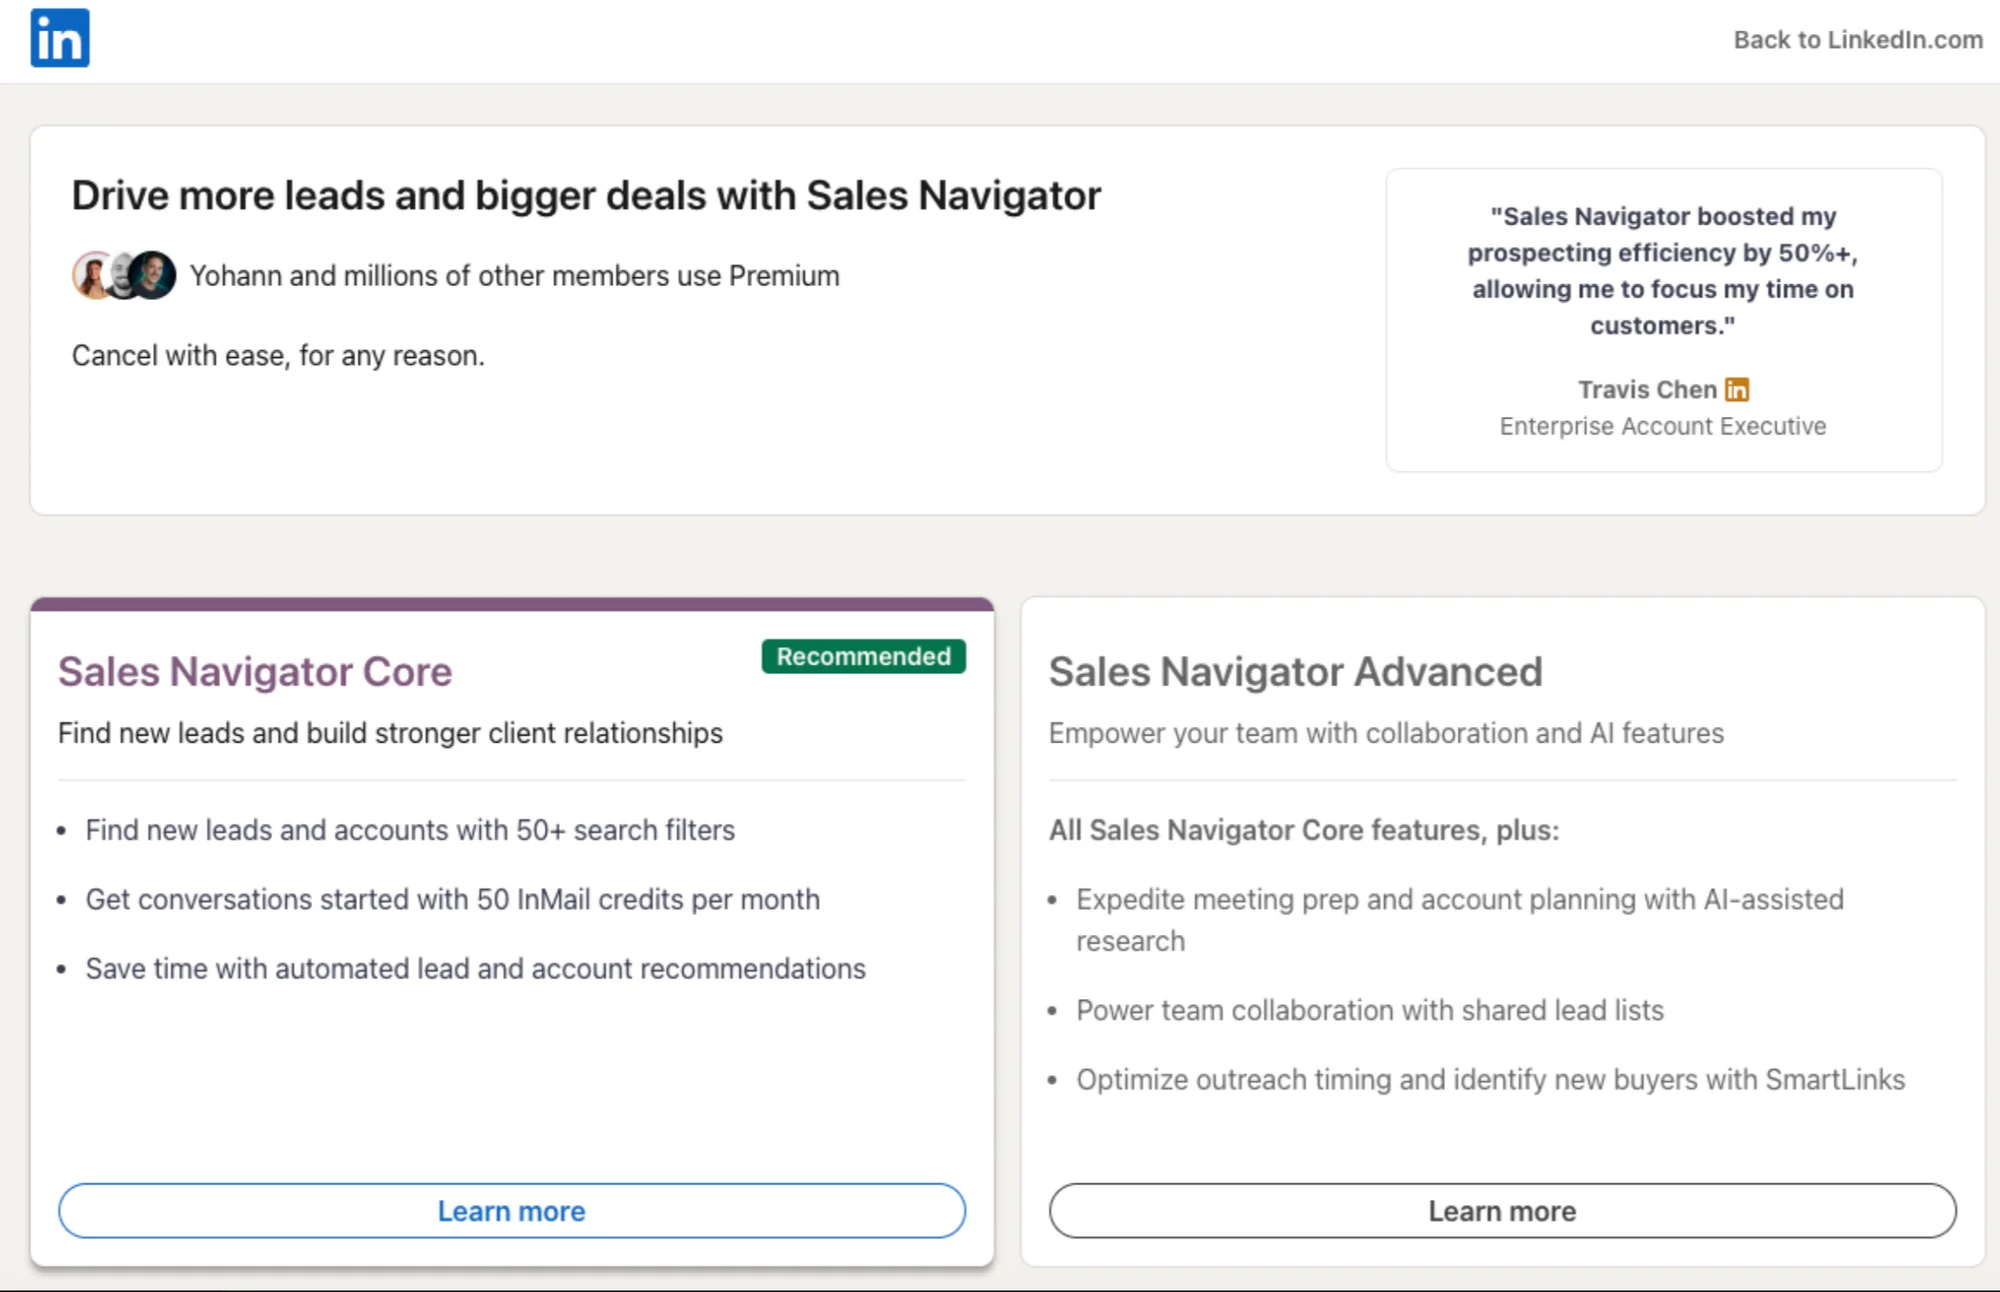Viewport: 2000px width, 1292px height.
Task: Click the Sales Navigator testimonial quote
Action: point(1663,271)
